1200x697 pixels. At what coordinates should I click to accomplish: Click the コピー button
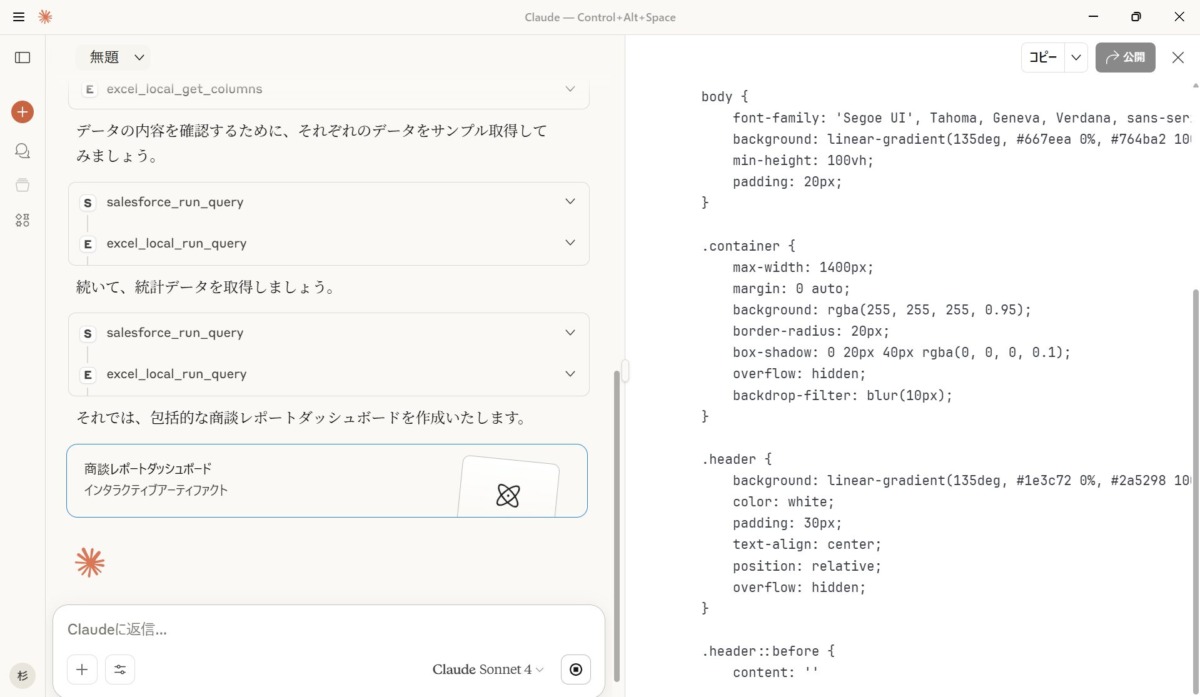point(1043,58)
